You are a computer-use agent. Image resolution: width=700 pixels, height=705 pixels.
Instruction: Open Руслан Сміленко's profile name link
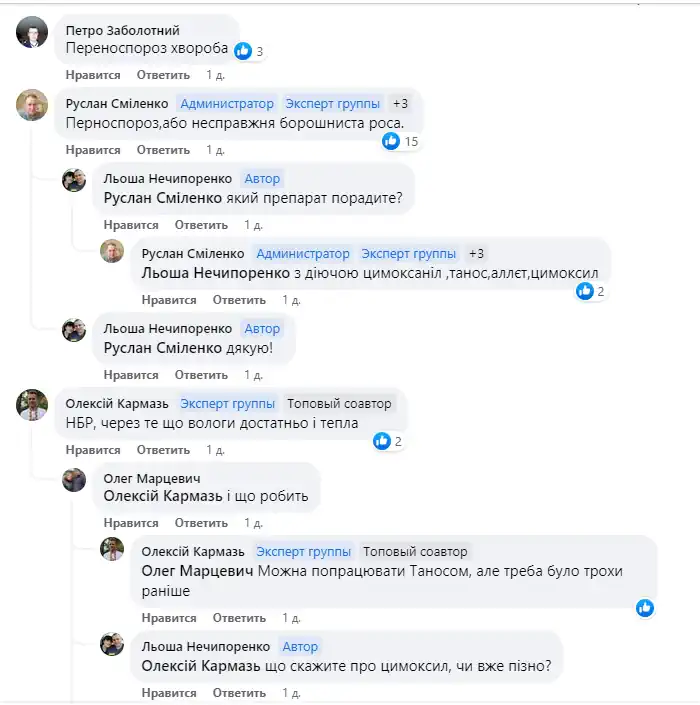tap(117, 104)
